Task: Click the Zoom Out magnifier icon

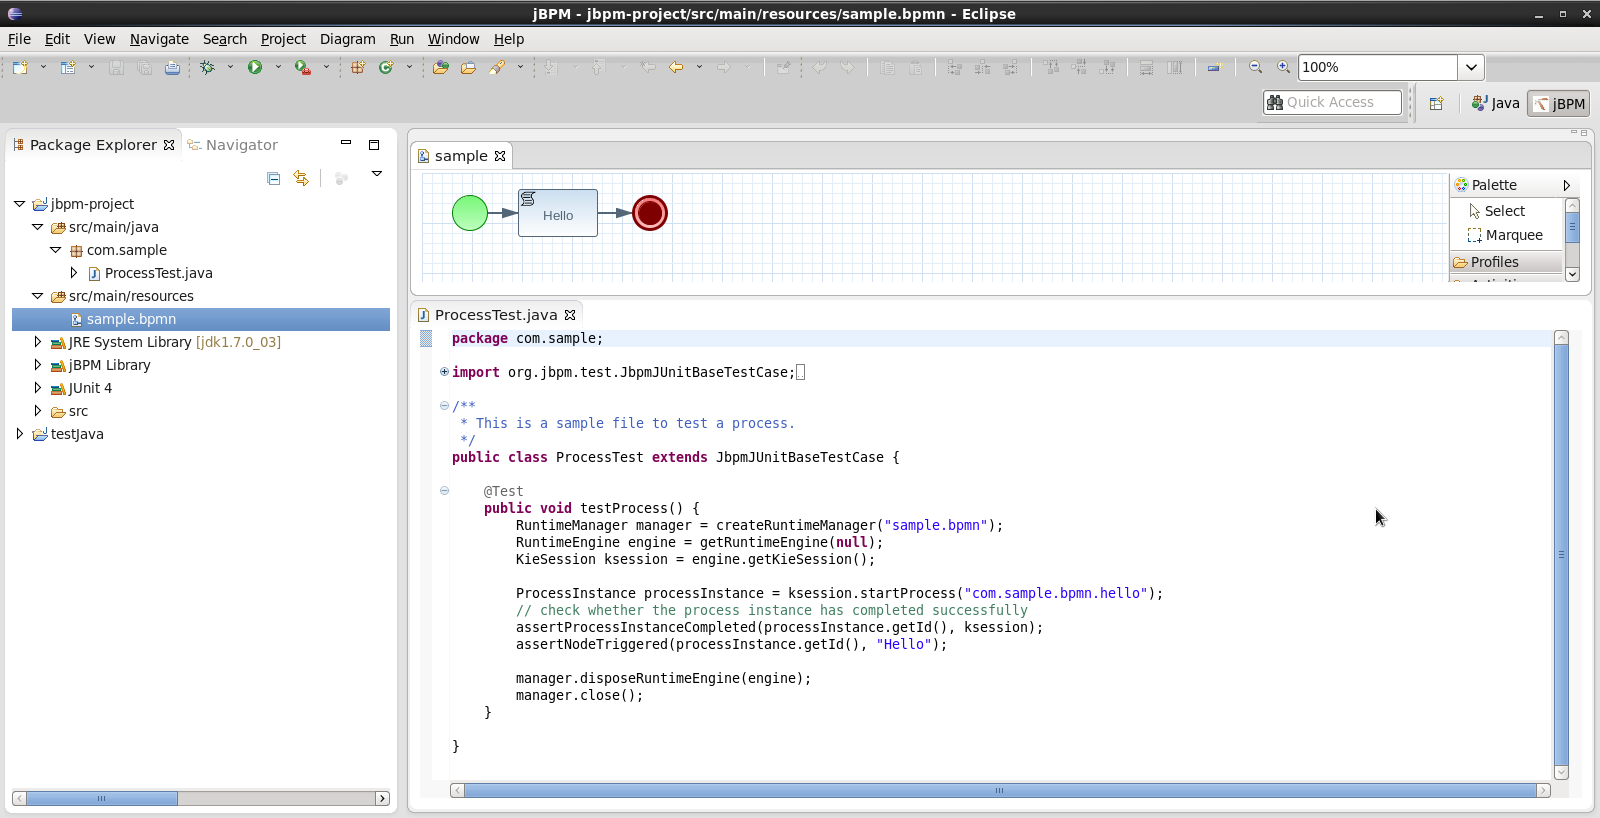Action: [1256, 67]
